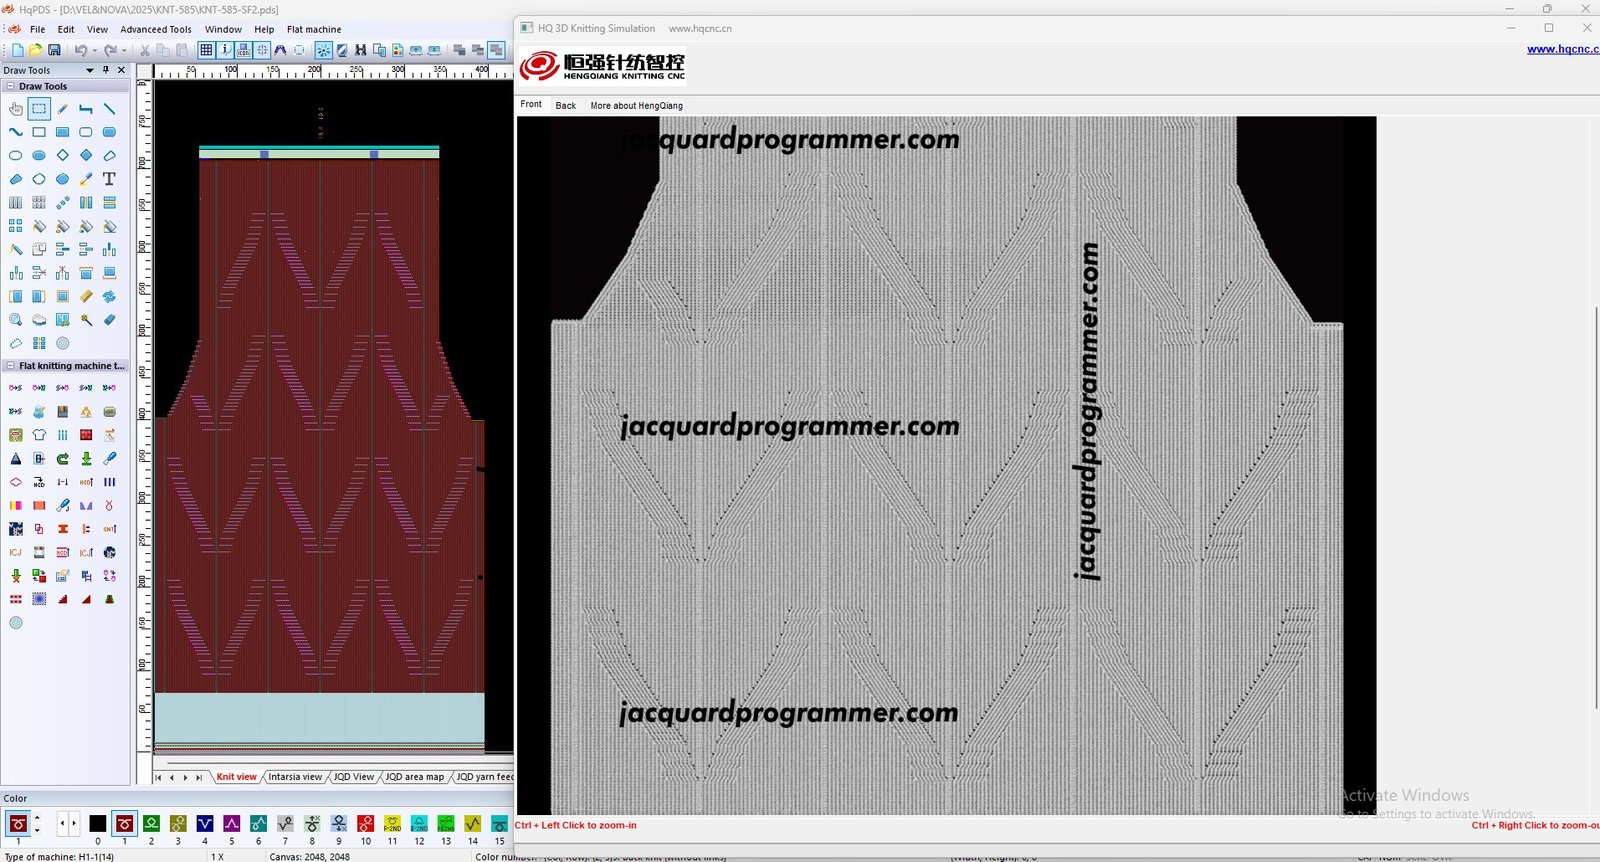The image size is (1600, 862).
Task: Switch to the Intarsia view tab
Action: 295,777
